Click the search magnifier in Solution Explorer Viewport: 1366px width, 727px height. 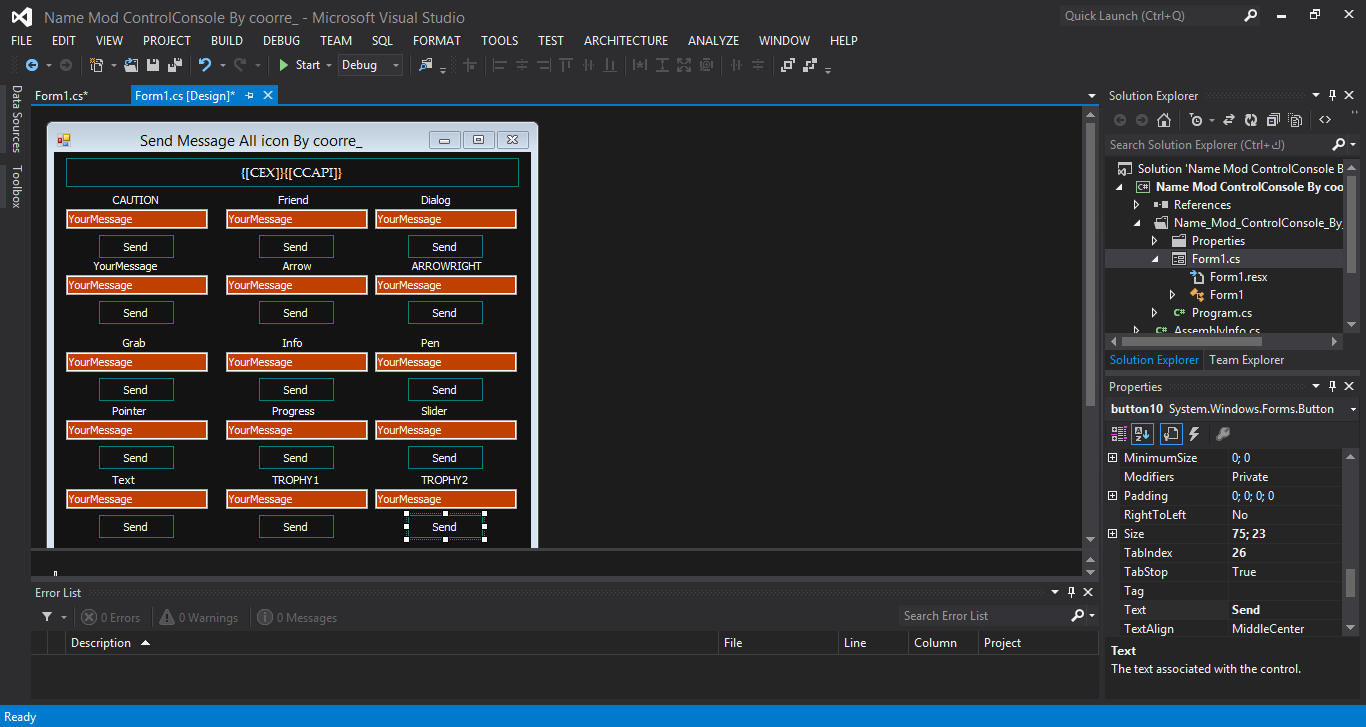pyautogui.click(x=1338, y=145)
